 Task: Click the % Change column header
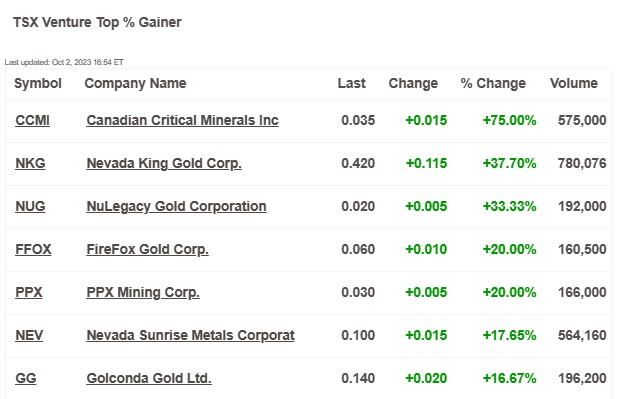(493, 84)
